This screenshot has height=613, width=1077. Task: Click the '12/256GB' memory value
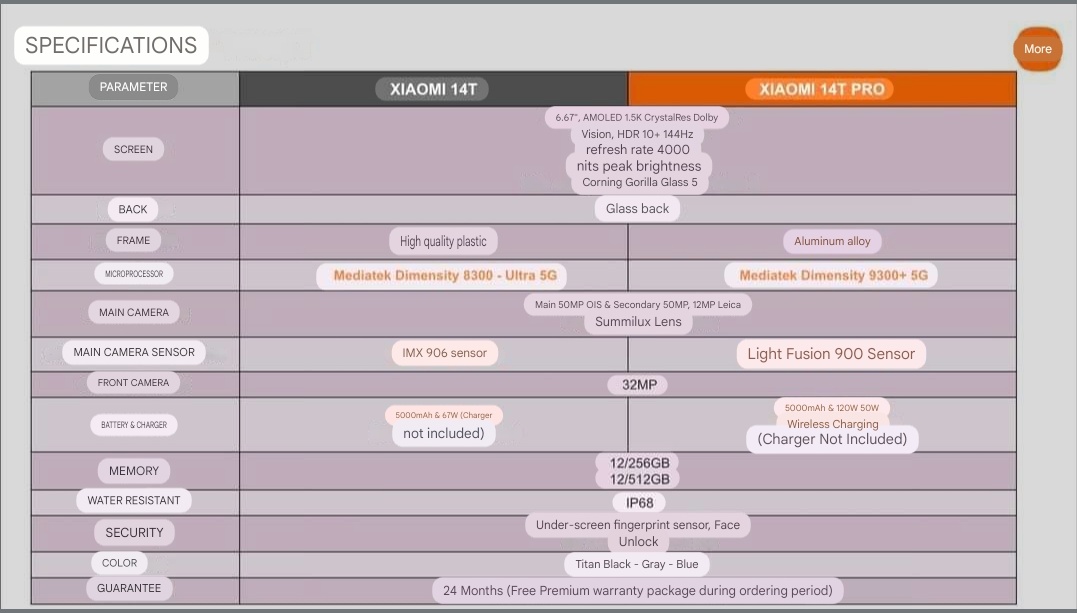pyautogui.click(x=639, y=463)
